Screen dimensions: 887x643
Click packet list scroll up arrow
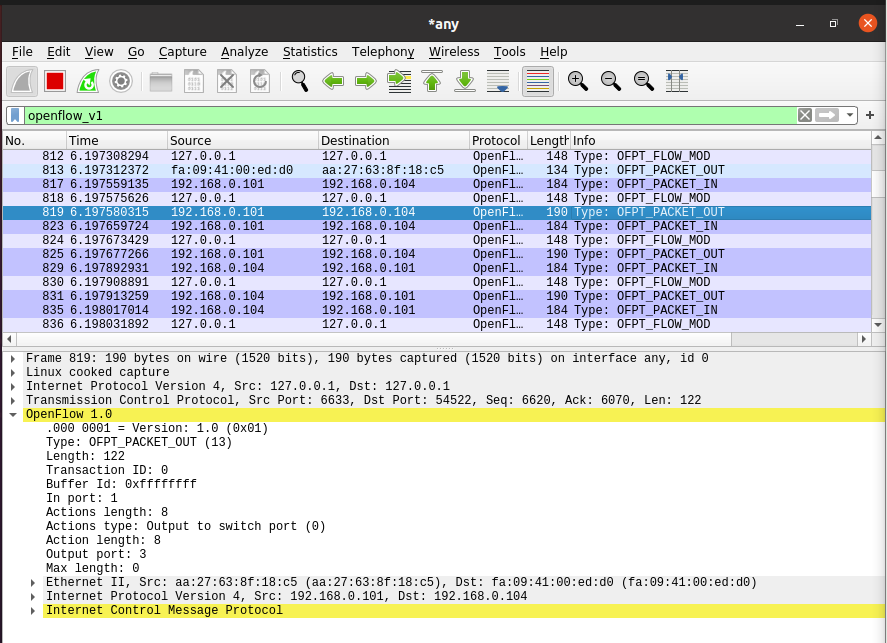(878, 137)
